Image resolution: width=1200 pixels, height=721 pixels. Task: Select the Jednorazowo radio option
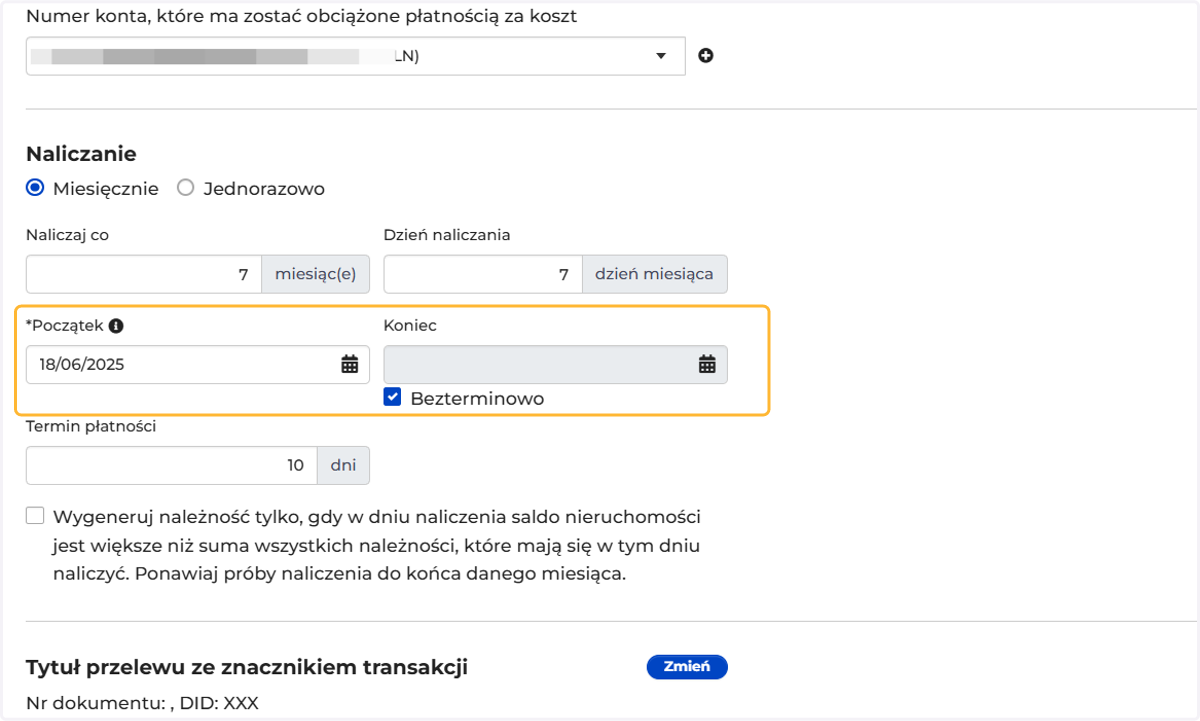(x=185, y=187)
